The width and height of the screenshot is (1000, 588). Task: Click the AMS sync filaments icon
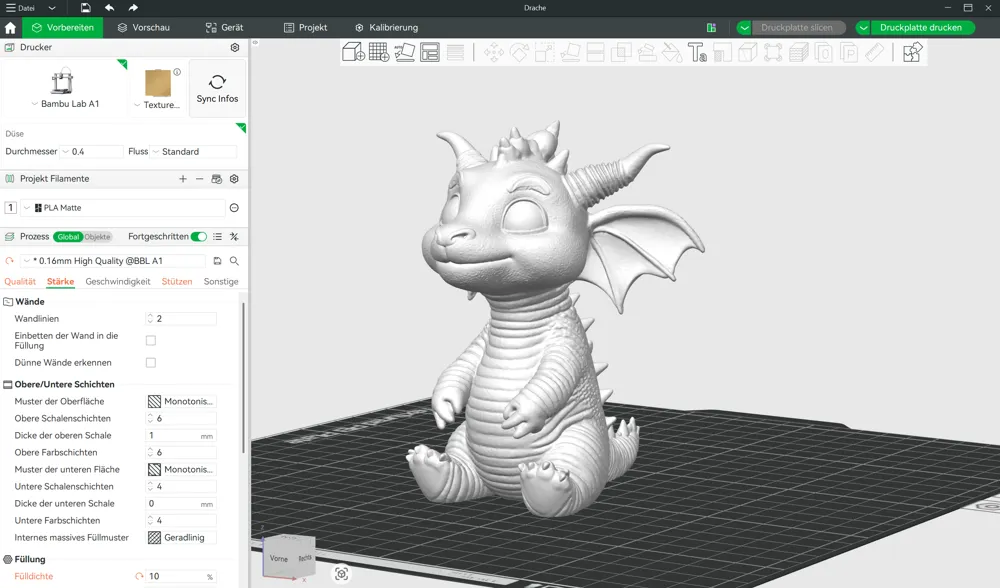click(x=217, y=179)
